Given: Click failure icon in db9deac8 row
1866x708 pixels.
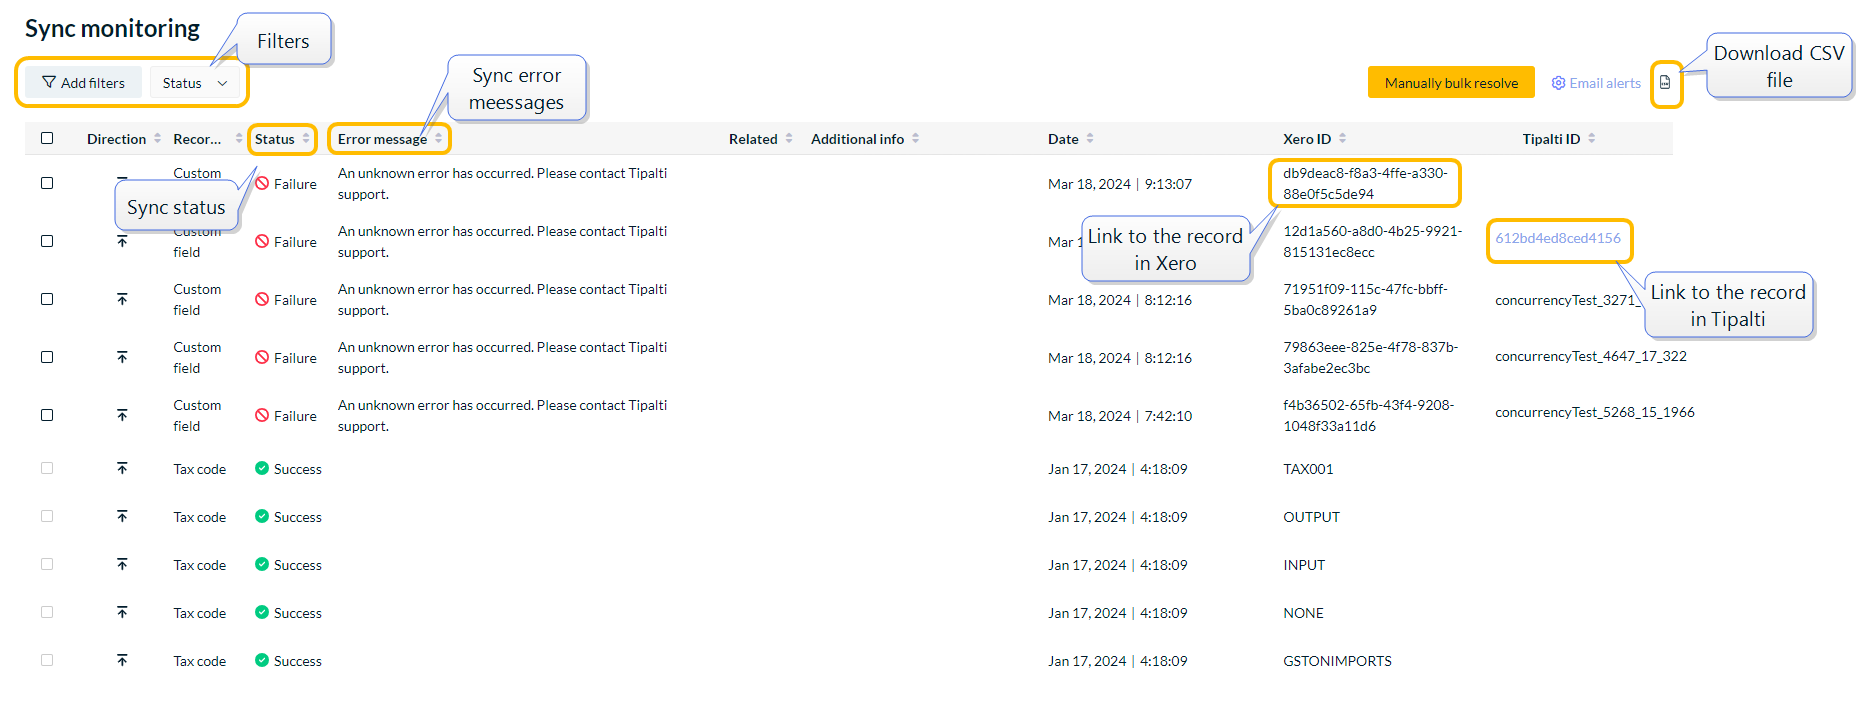Looking at the screenshot, I should point(262,183).
